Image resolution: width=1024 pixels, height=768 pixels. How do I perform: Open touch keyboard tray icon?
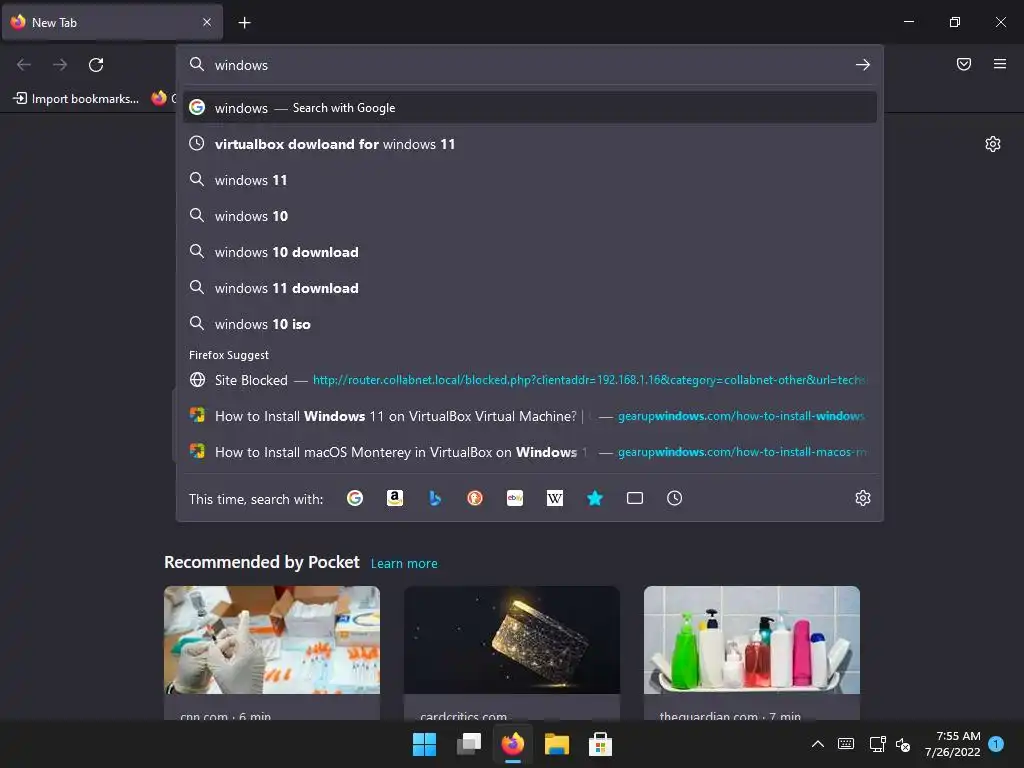pos(846,744)
